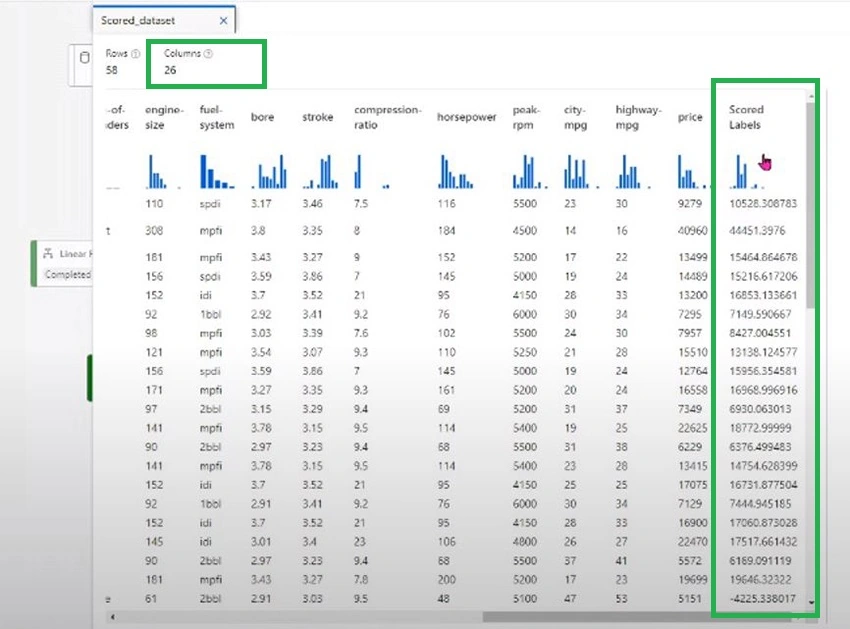Close the Scored_dataset tab
The width and height of the screenshot is (850, 629).
[223, 21]
